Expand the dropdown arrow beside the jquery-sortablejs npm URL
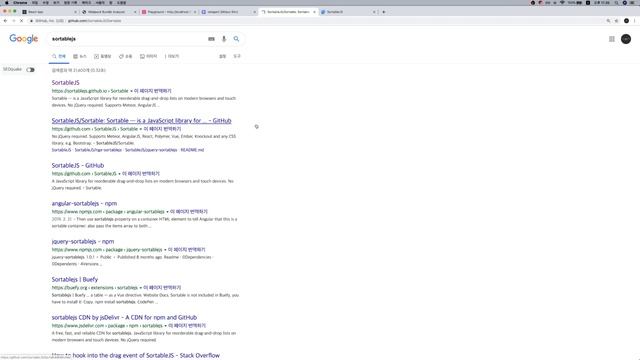Screen dimensions: 640x360 [165, 250]
